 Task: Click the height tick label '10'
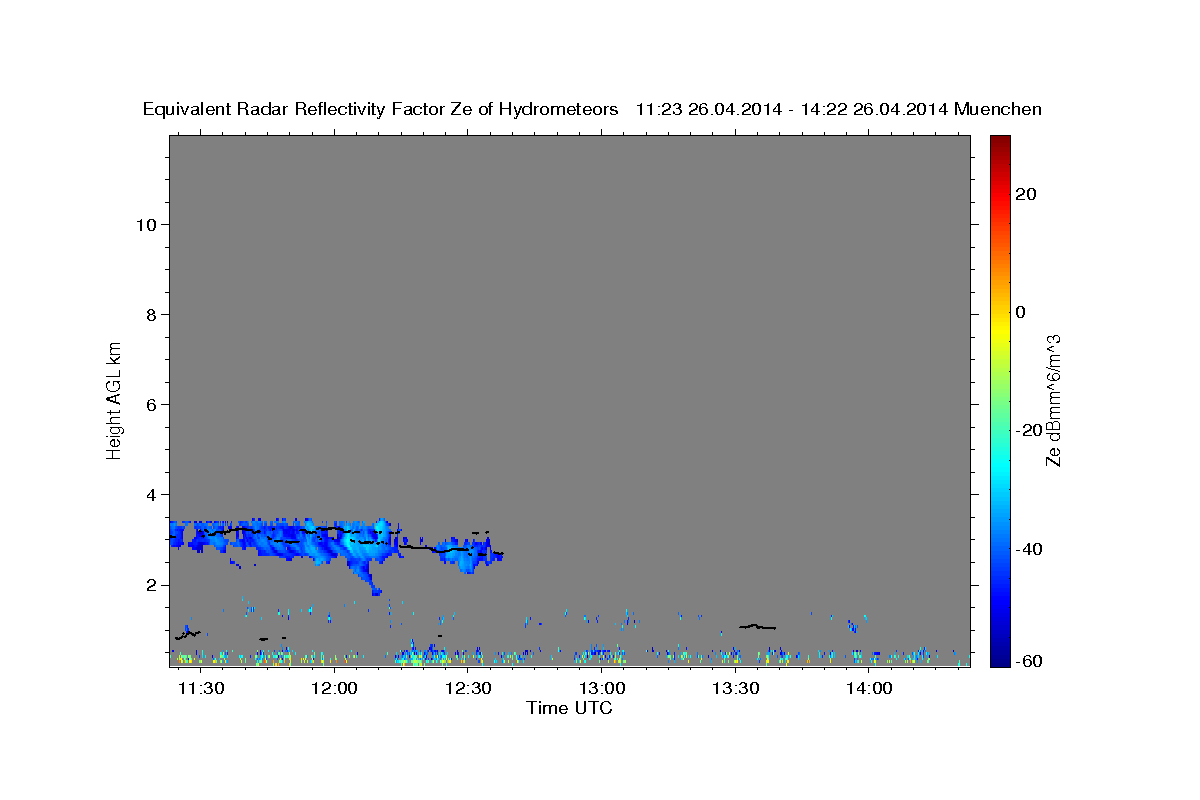coord(146,224)
